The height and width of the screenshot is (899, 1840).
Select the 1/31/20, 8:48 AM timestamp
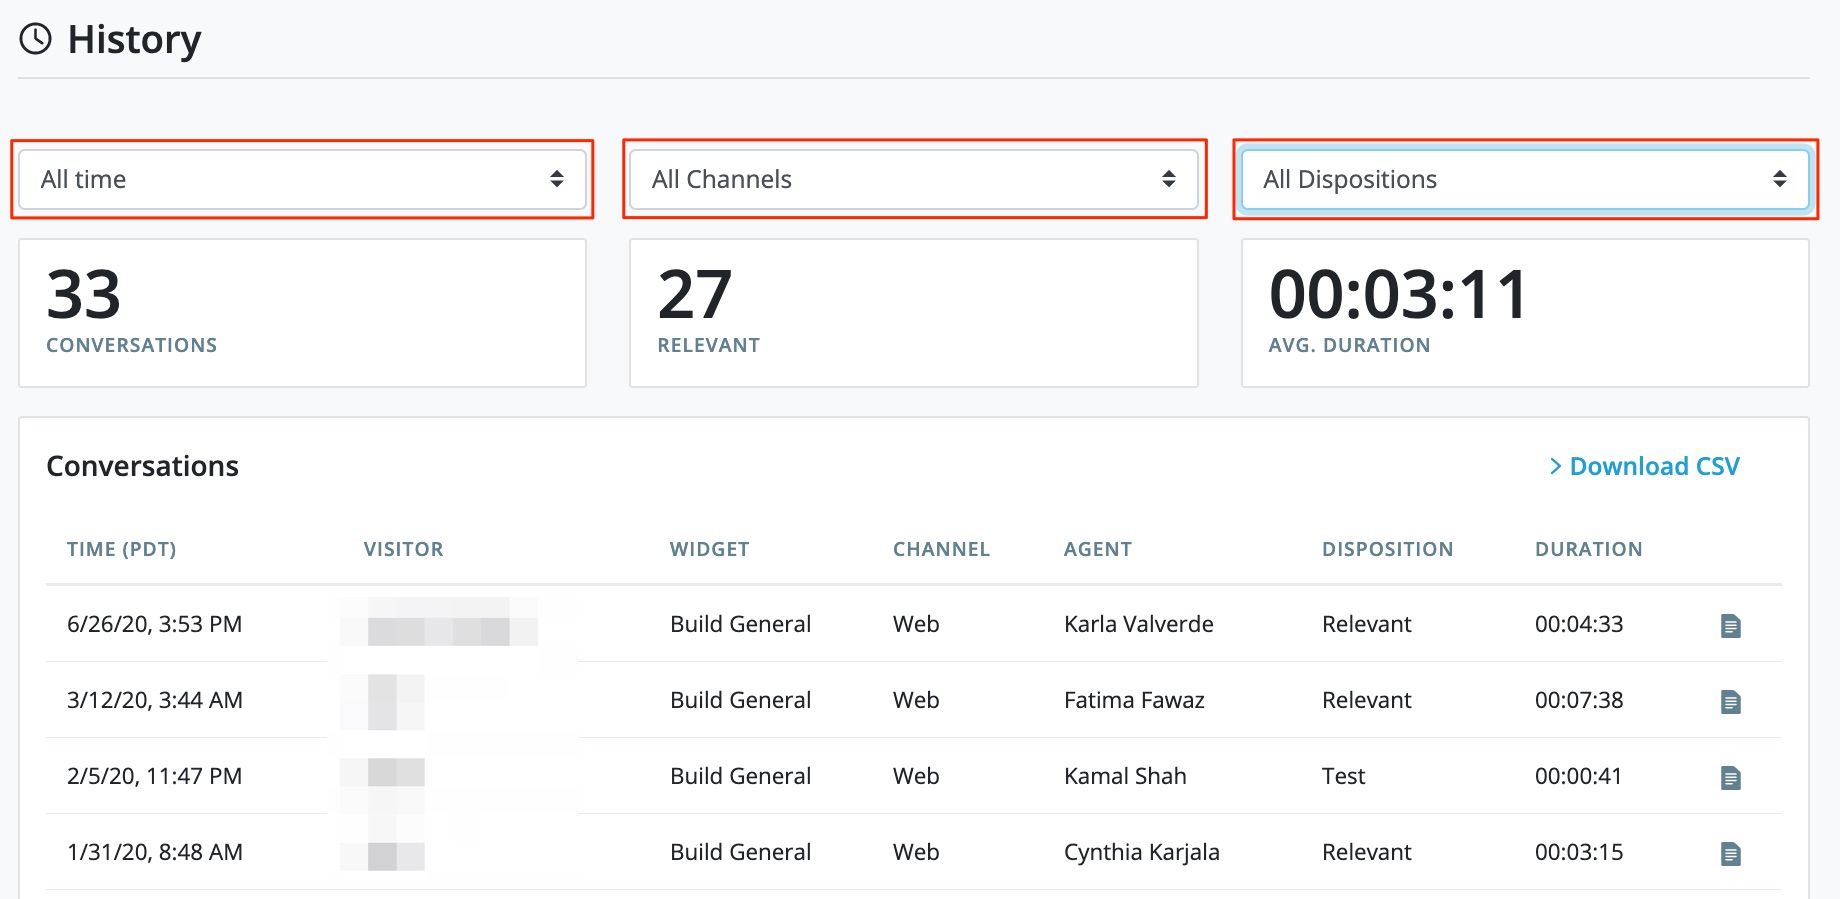pyautogui.click(x=154, y=852)
